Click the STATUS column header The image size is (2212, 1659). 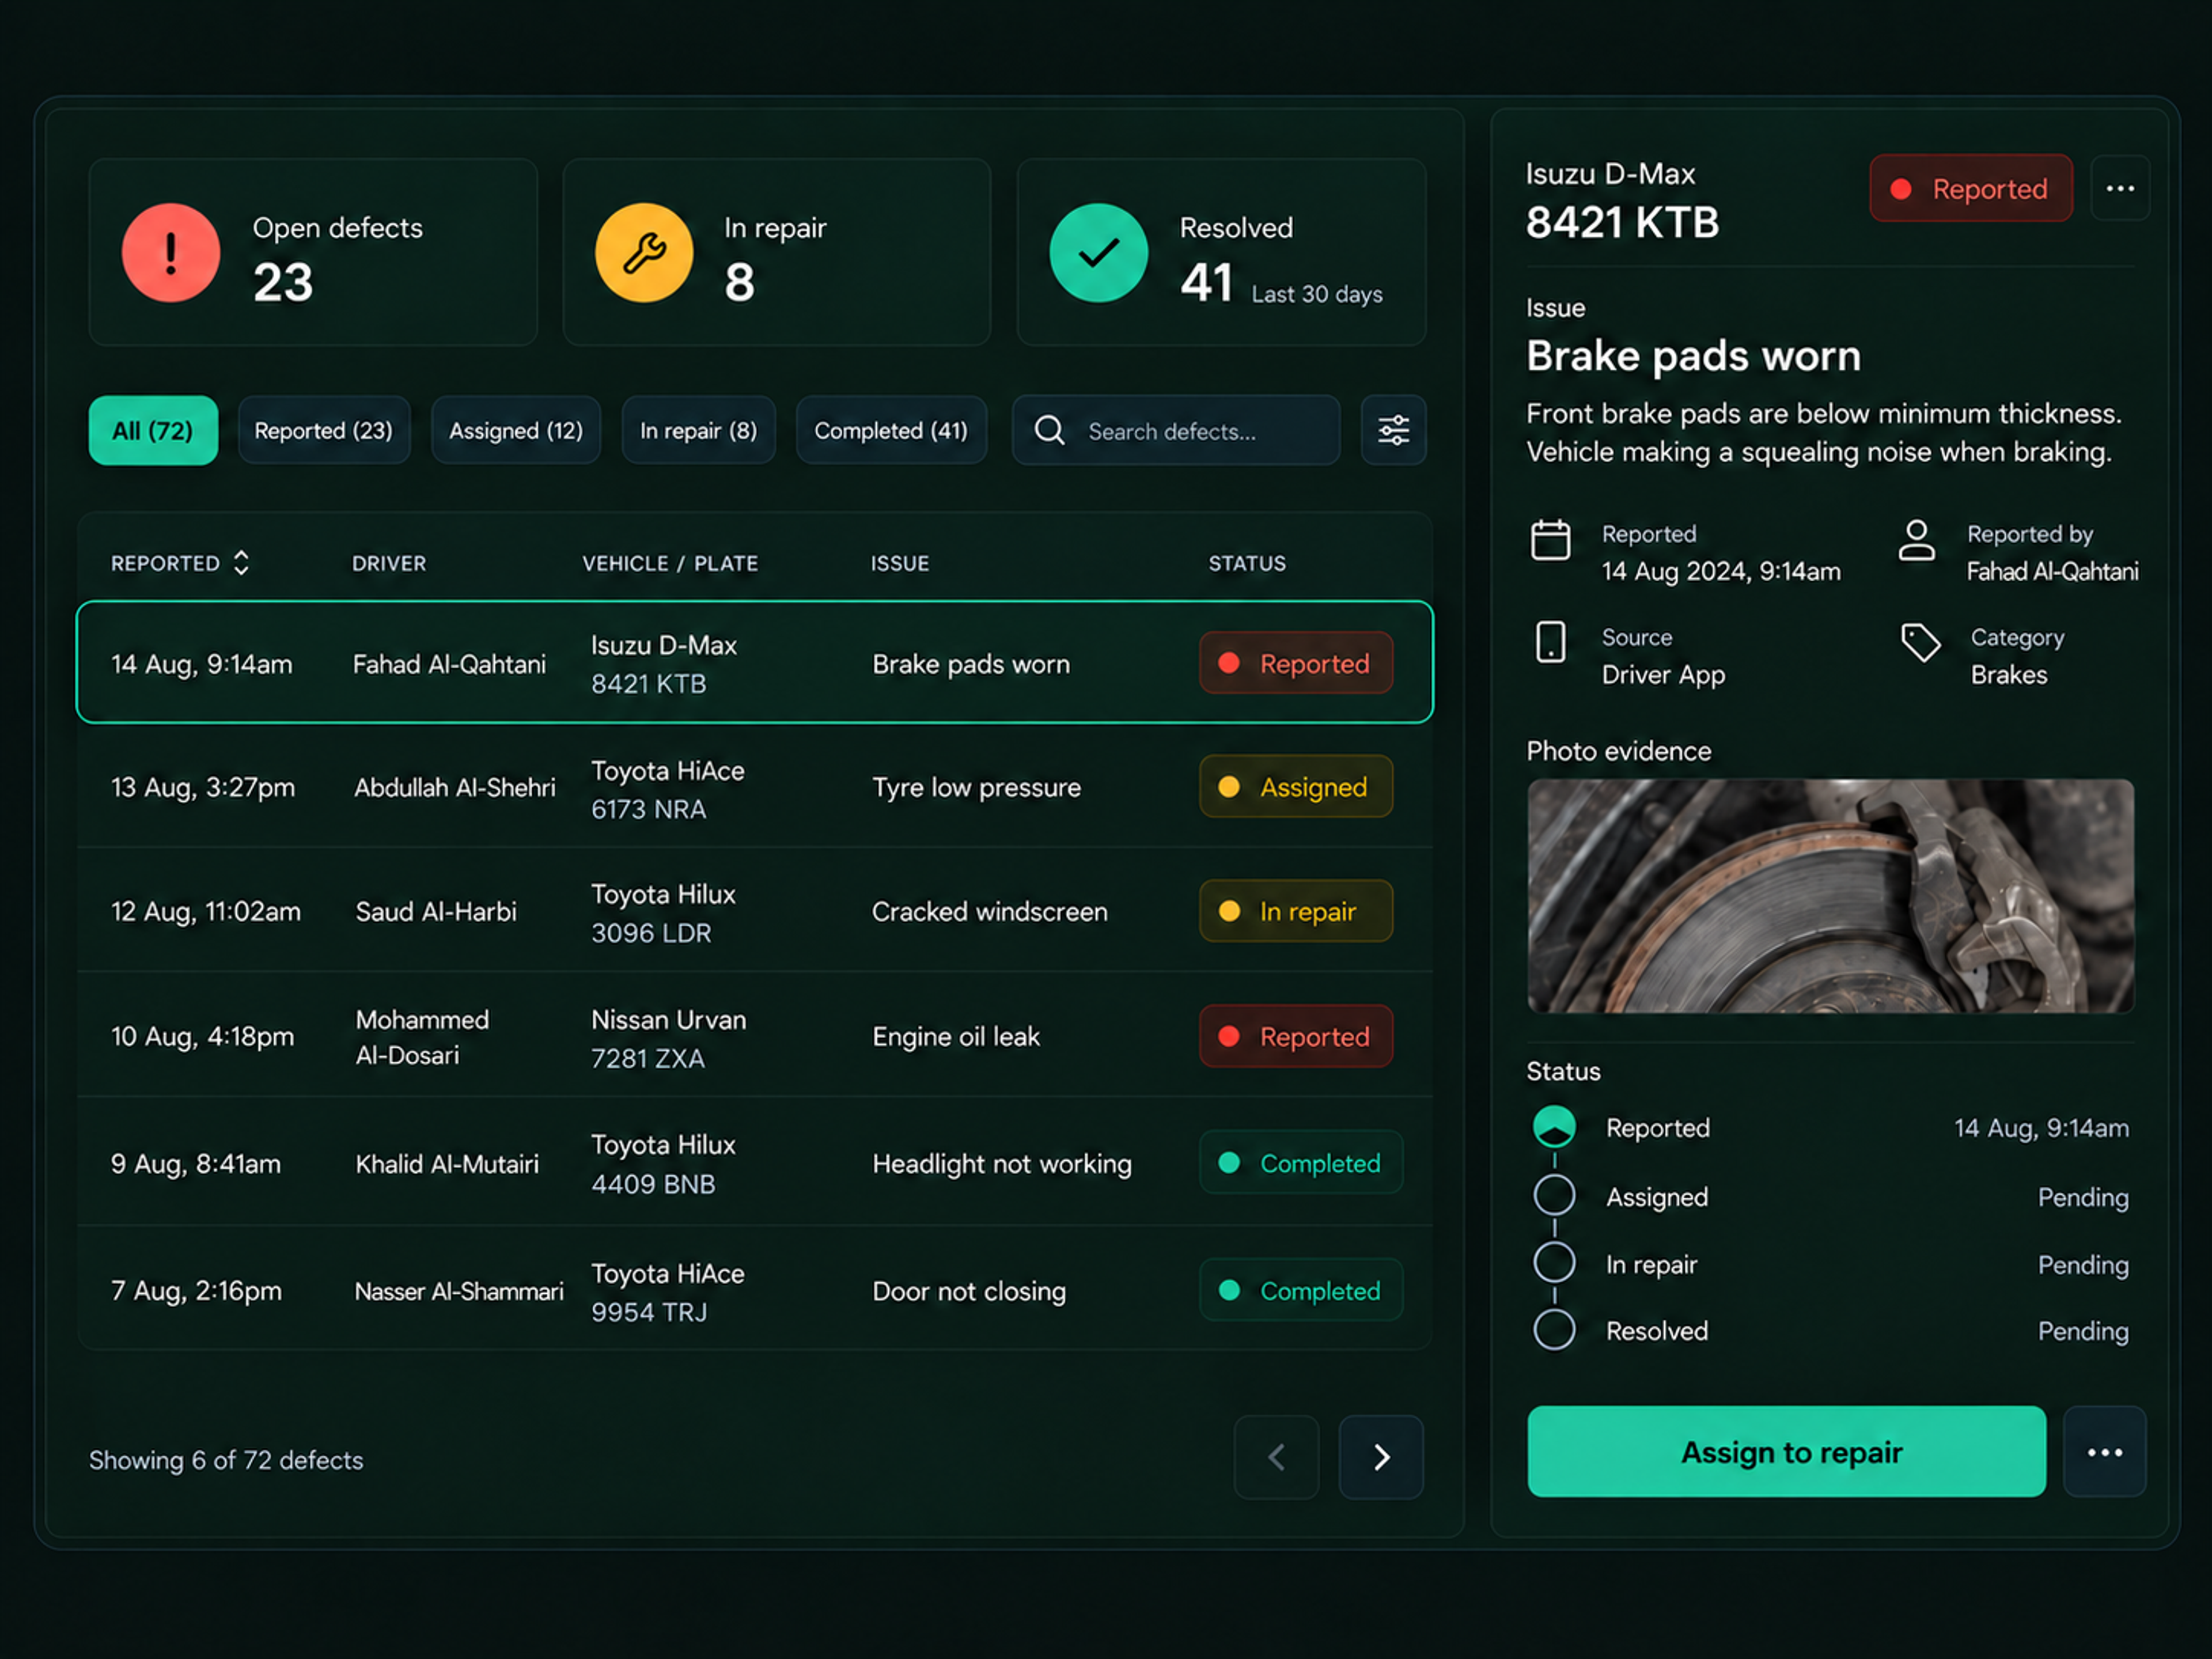1247,563
